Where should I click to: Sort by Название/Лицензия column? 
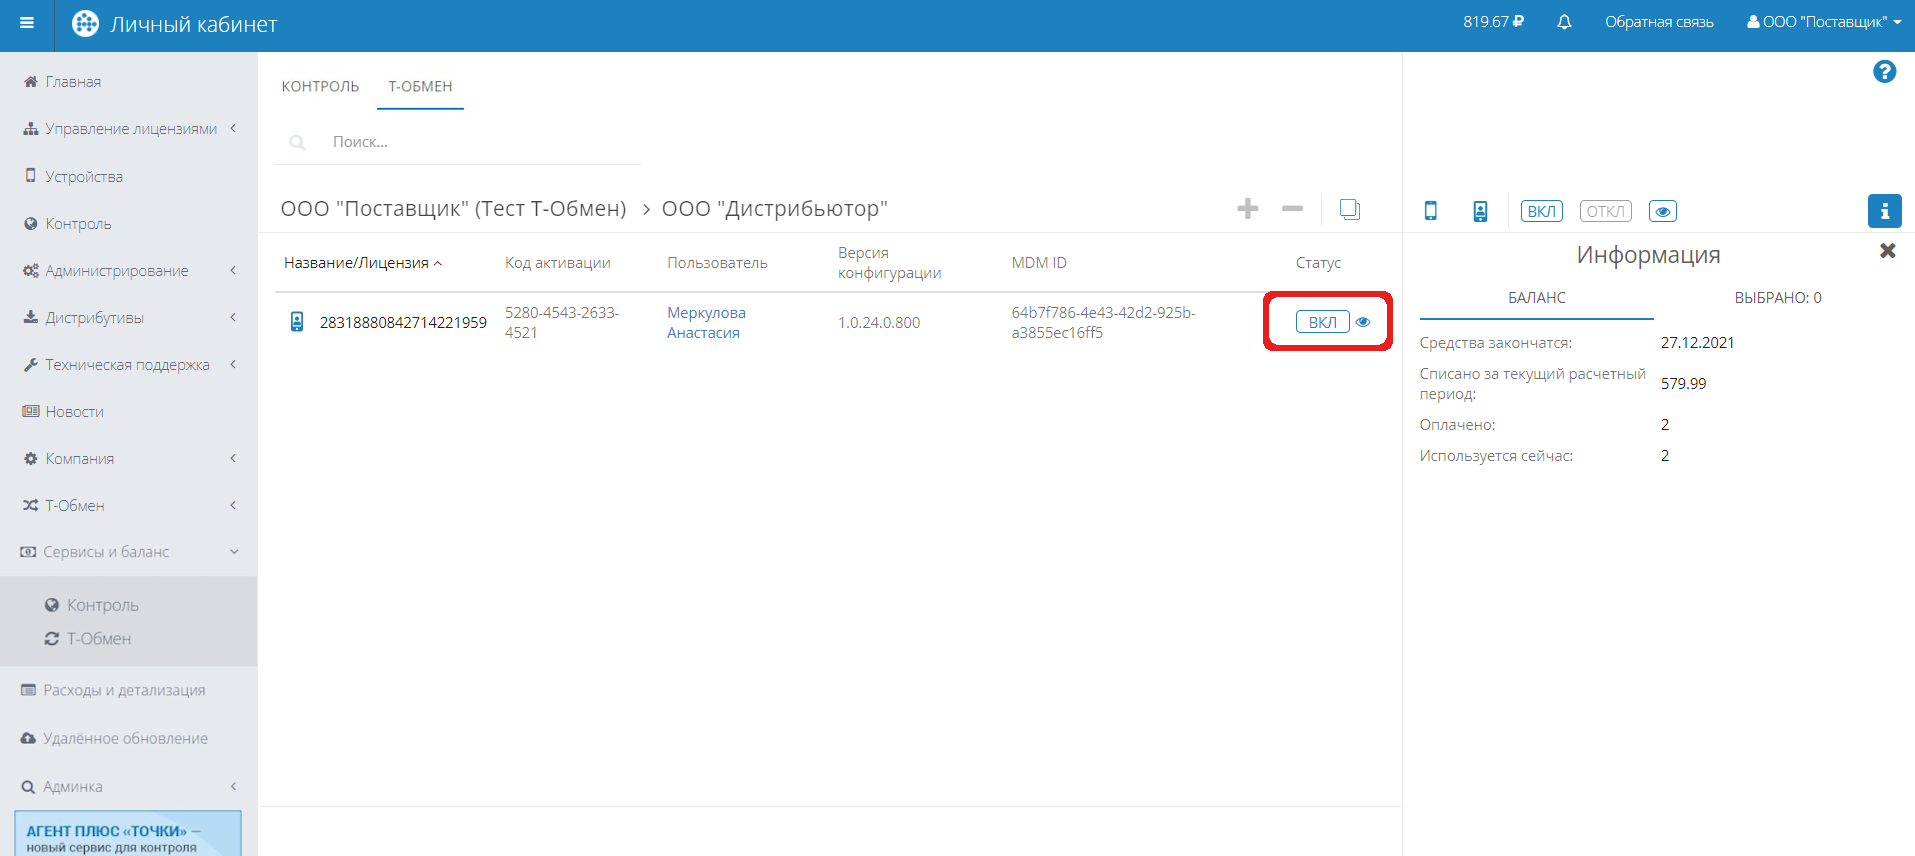tap(362, 263)
